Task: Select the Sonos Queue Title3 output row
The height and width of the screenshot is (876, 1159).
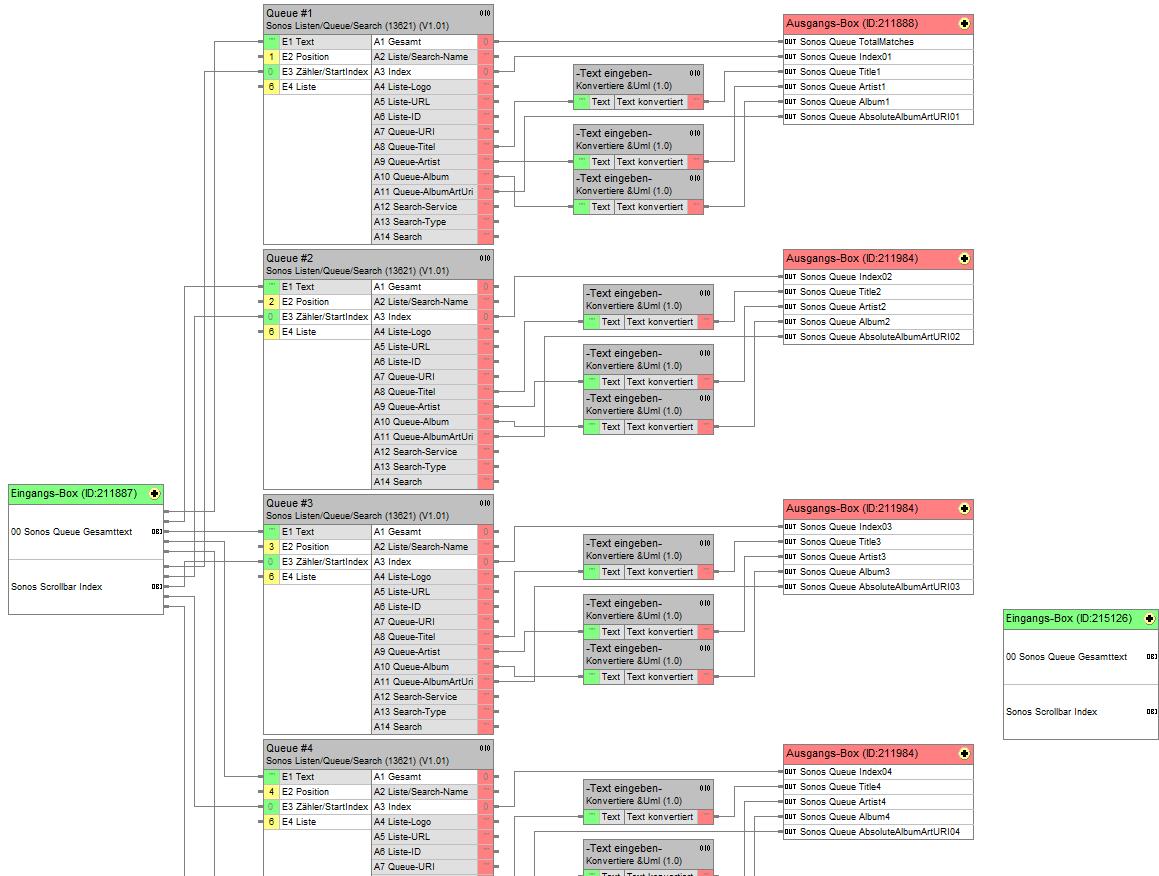Action: point(840,542)
